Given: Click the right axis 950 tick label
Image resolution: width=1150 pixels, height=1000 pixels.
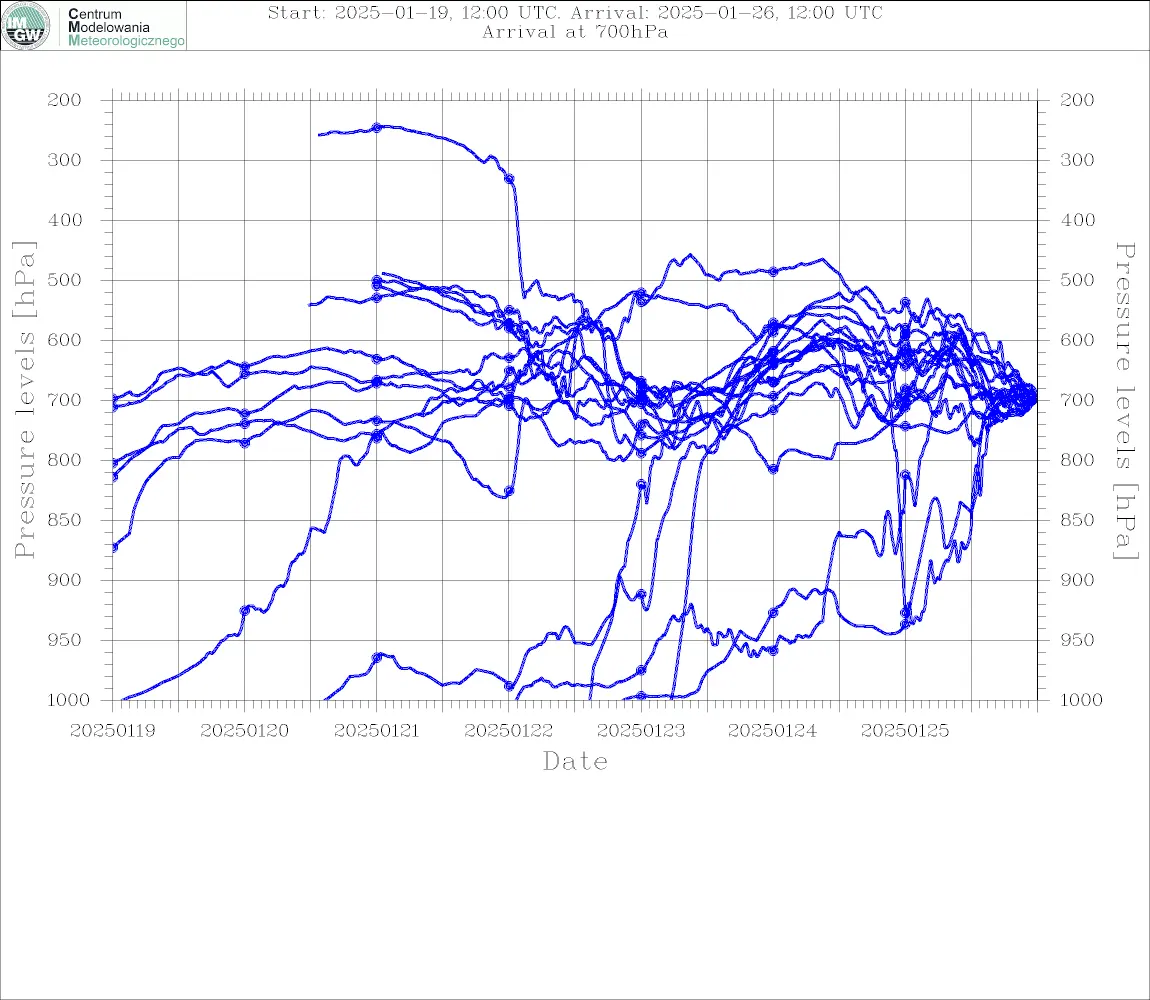Looking at the screenshot, I should (1077, 640).
